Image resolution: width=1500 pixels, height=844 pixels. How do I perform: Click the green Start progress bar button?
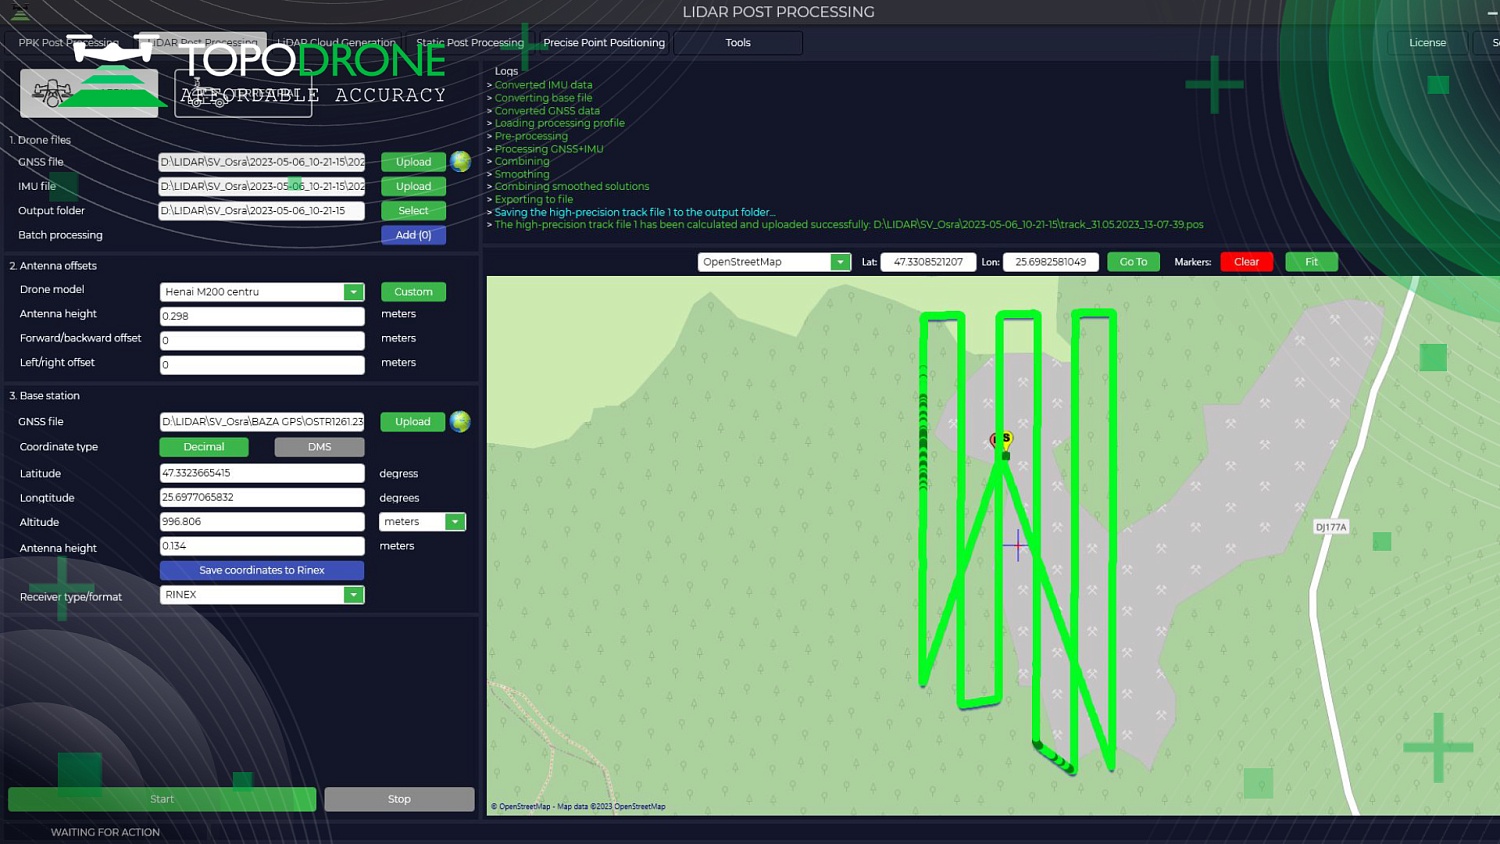(162, 799)
